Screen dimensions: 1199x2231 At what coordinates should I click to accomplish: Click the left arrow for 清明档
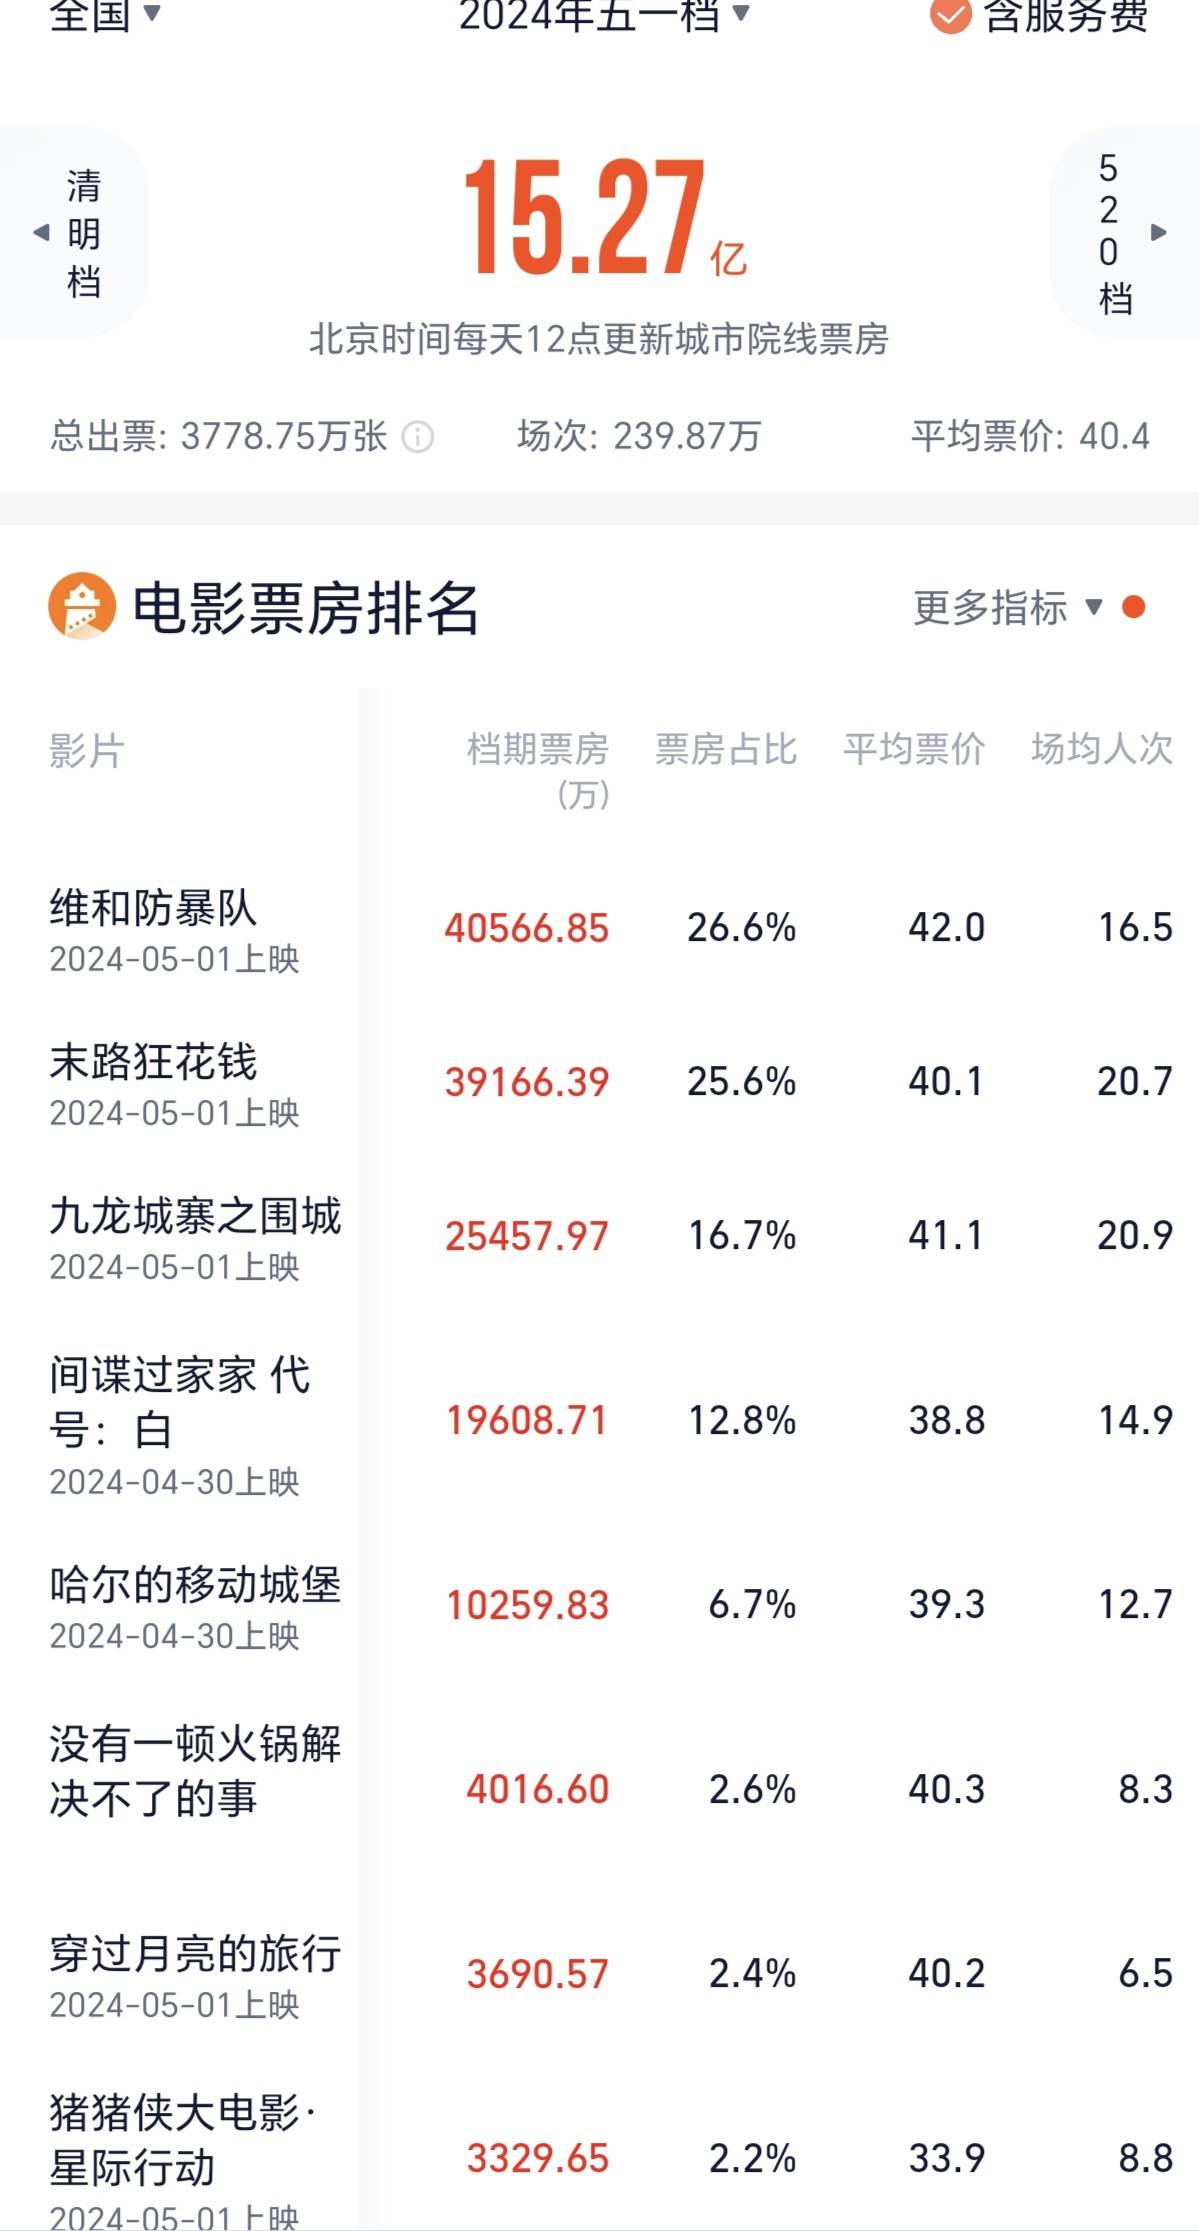click(41, 233)
